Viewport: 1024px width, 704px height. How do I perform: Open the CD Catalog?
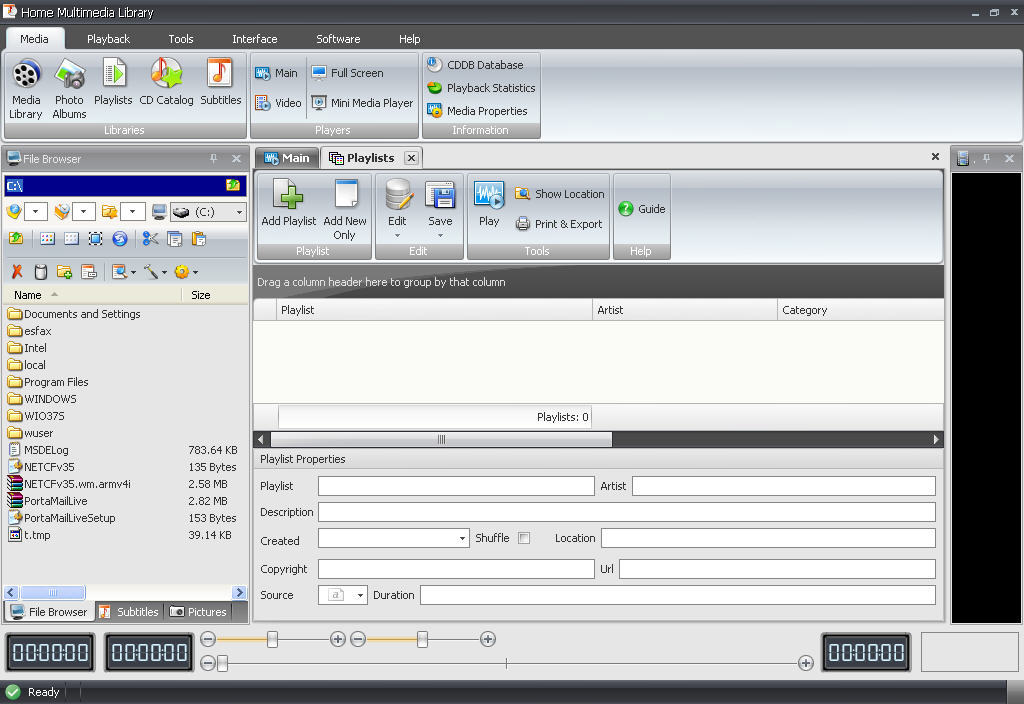coord(167,85)
